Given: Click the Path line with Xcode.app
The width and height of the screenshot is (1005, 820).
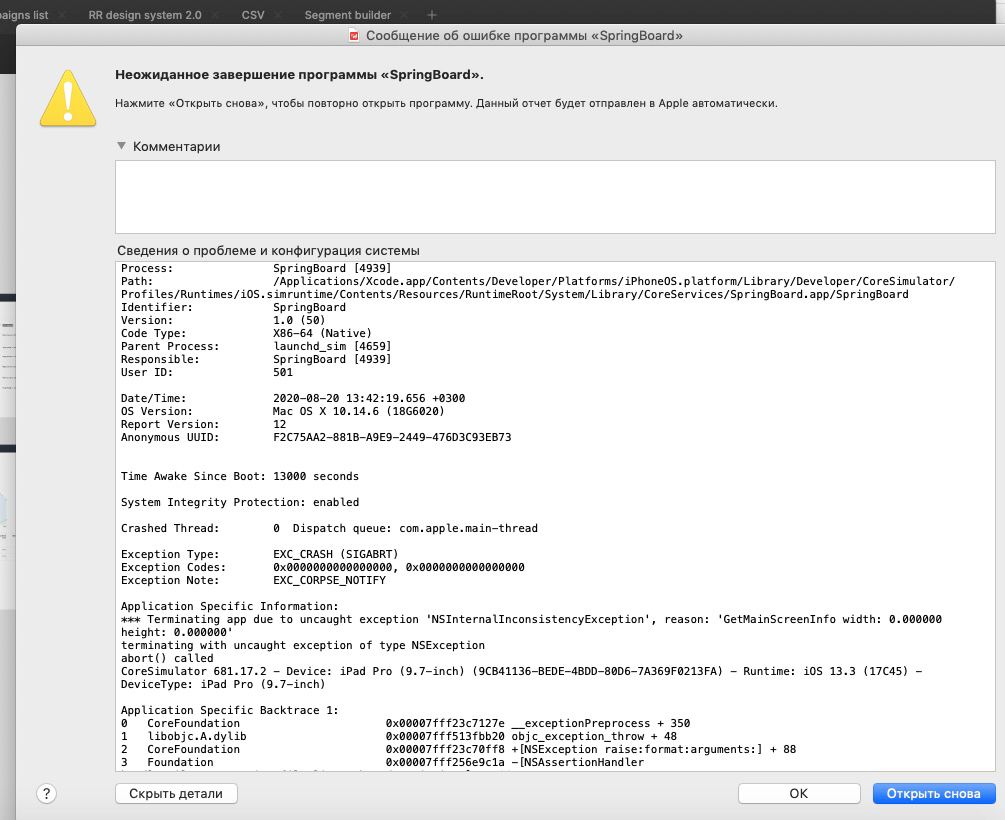Looking at the screenshot, I should [538, 288].
